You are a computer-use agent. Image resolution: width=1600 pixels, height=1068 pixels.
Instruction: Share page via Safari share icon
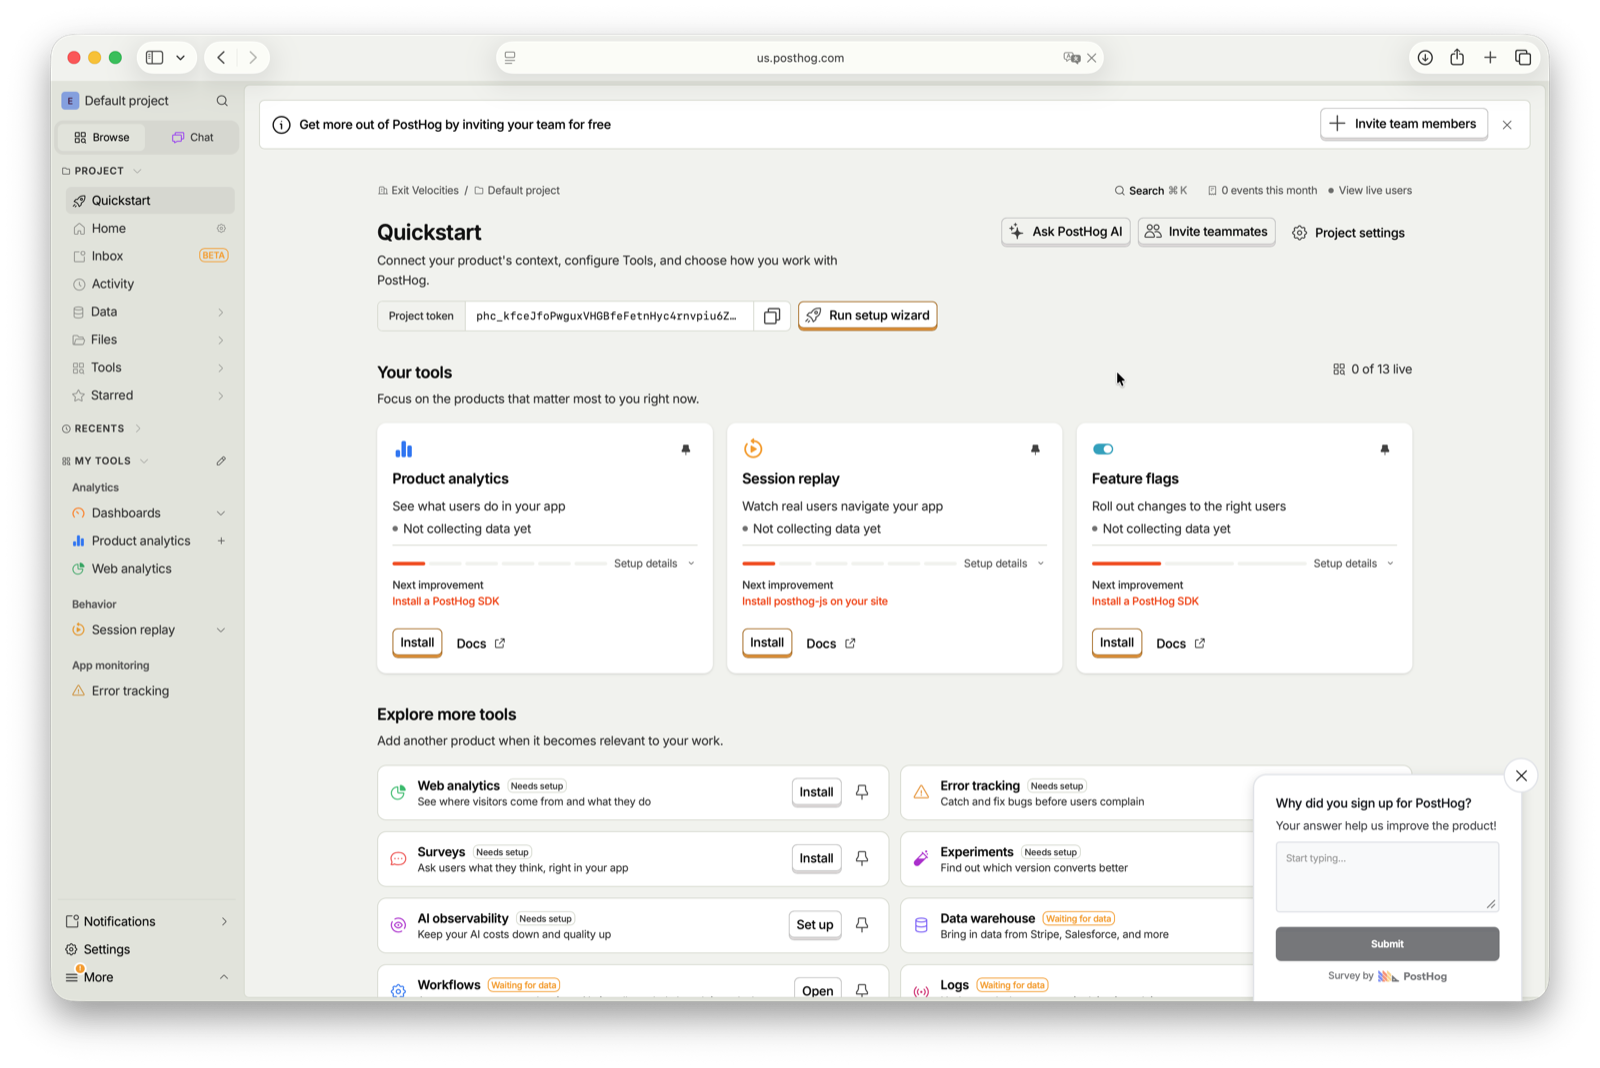pyautogui.click(x=1457, y=58)
